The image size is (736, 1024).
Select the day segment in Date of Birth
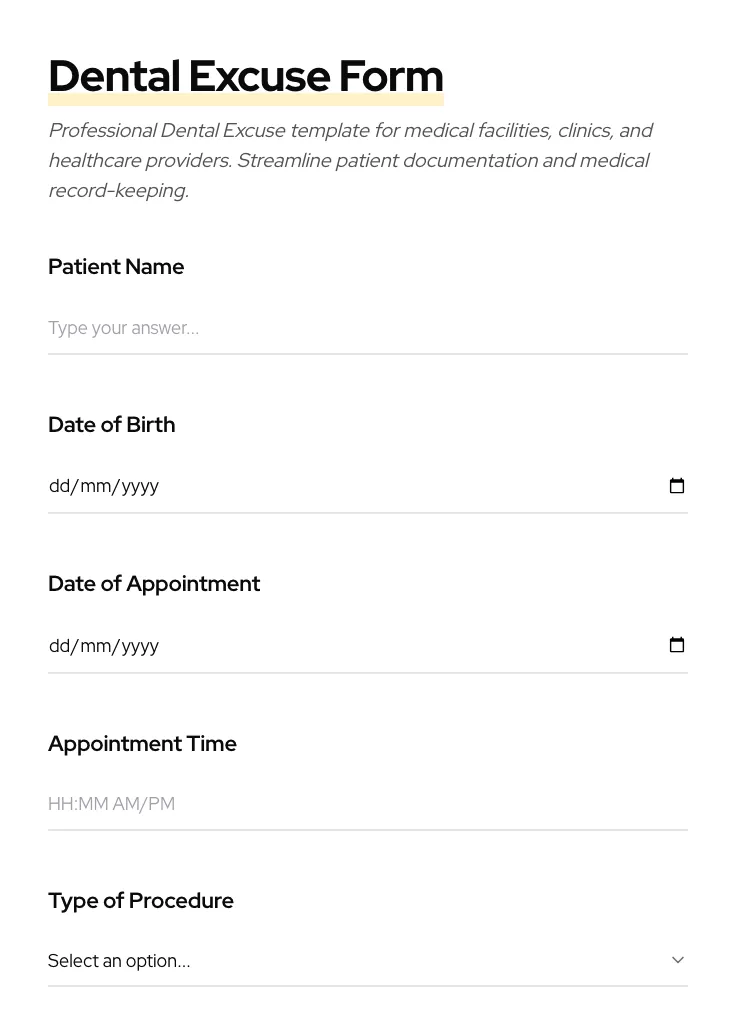click(x=59, y=486)
